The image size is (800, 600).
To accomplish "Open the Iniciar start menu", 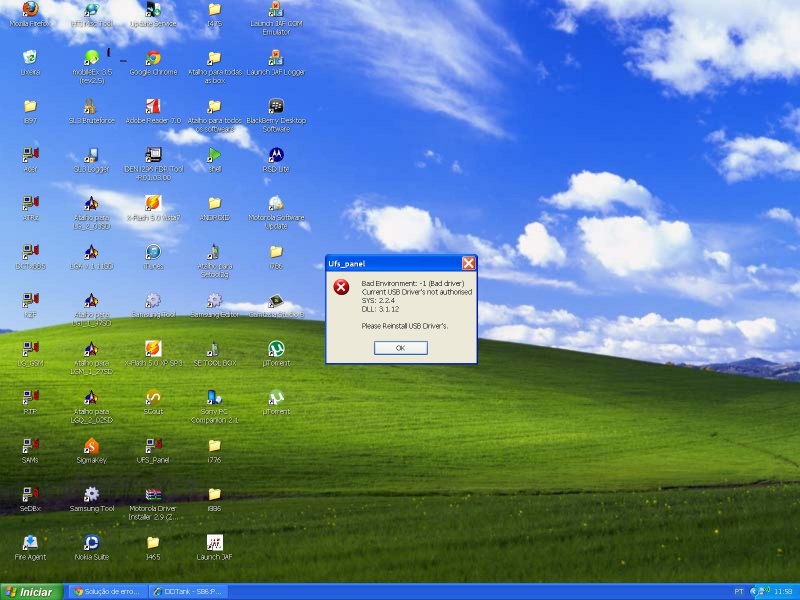I will point(32,592).
